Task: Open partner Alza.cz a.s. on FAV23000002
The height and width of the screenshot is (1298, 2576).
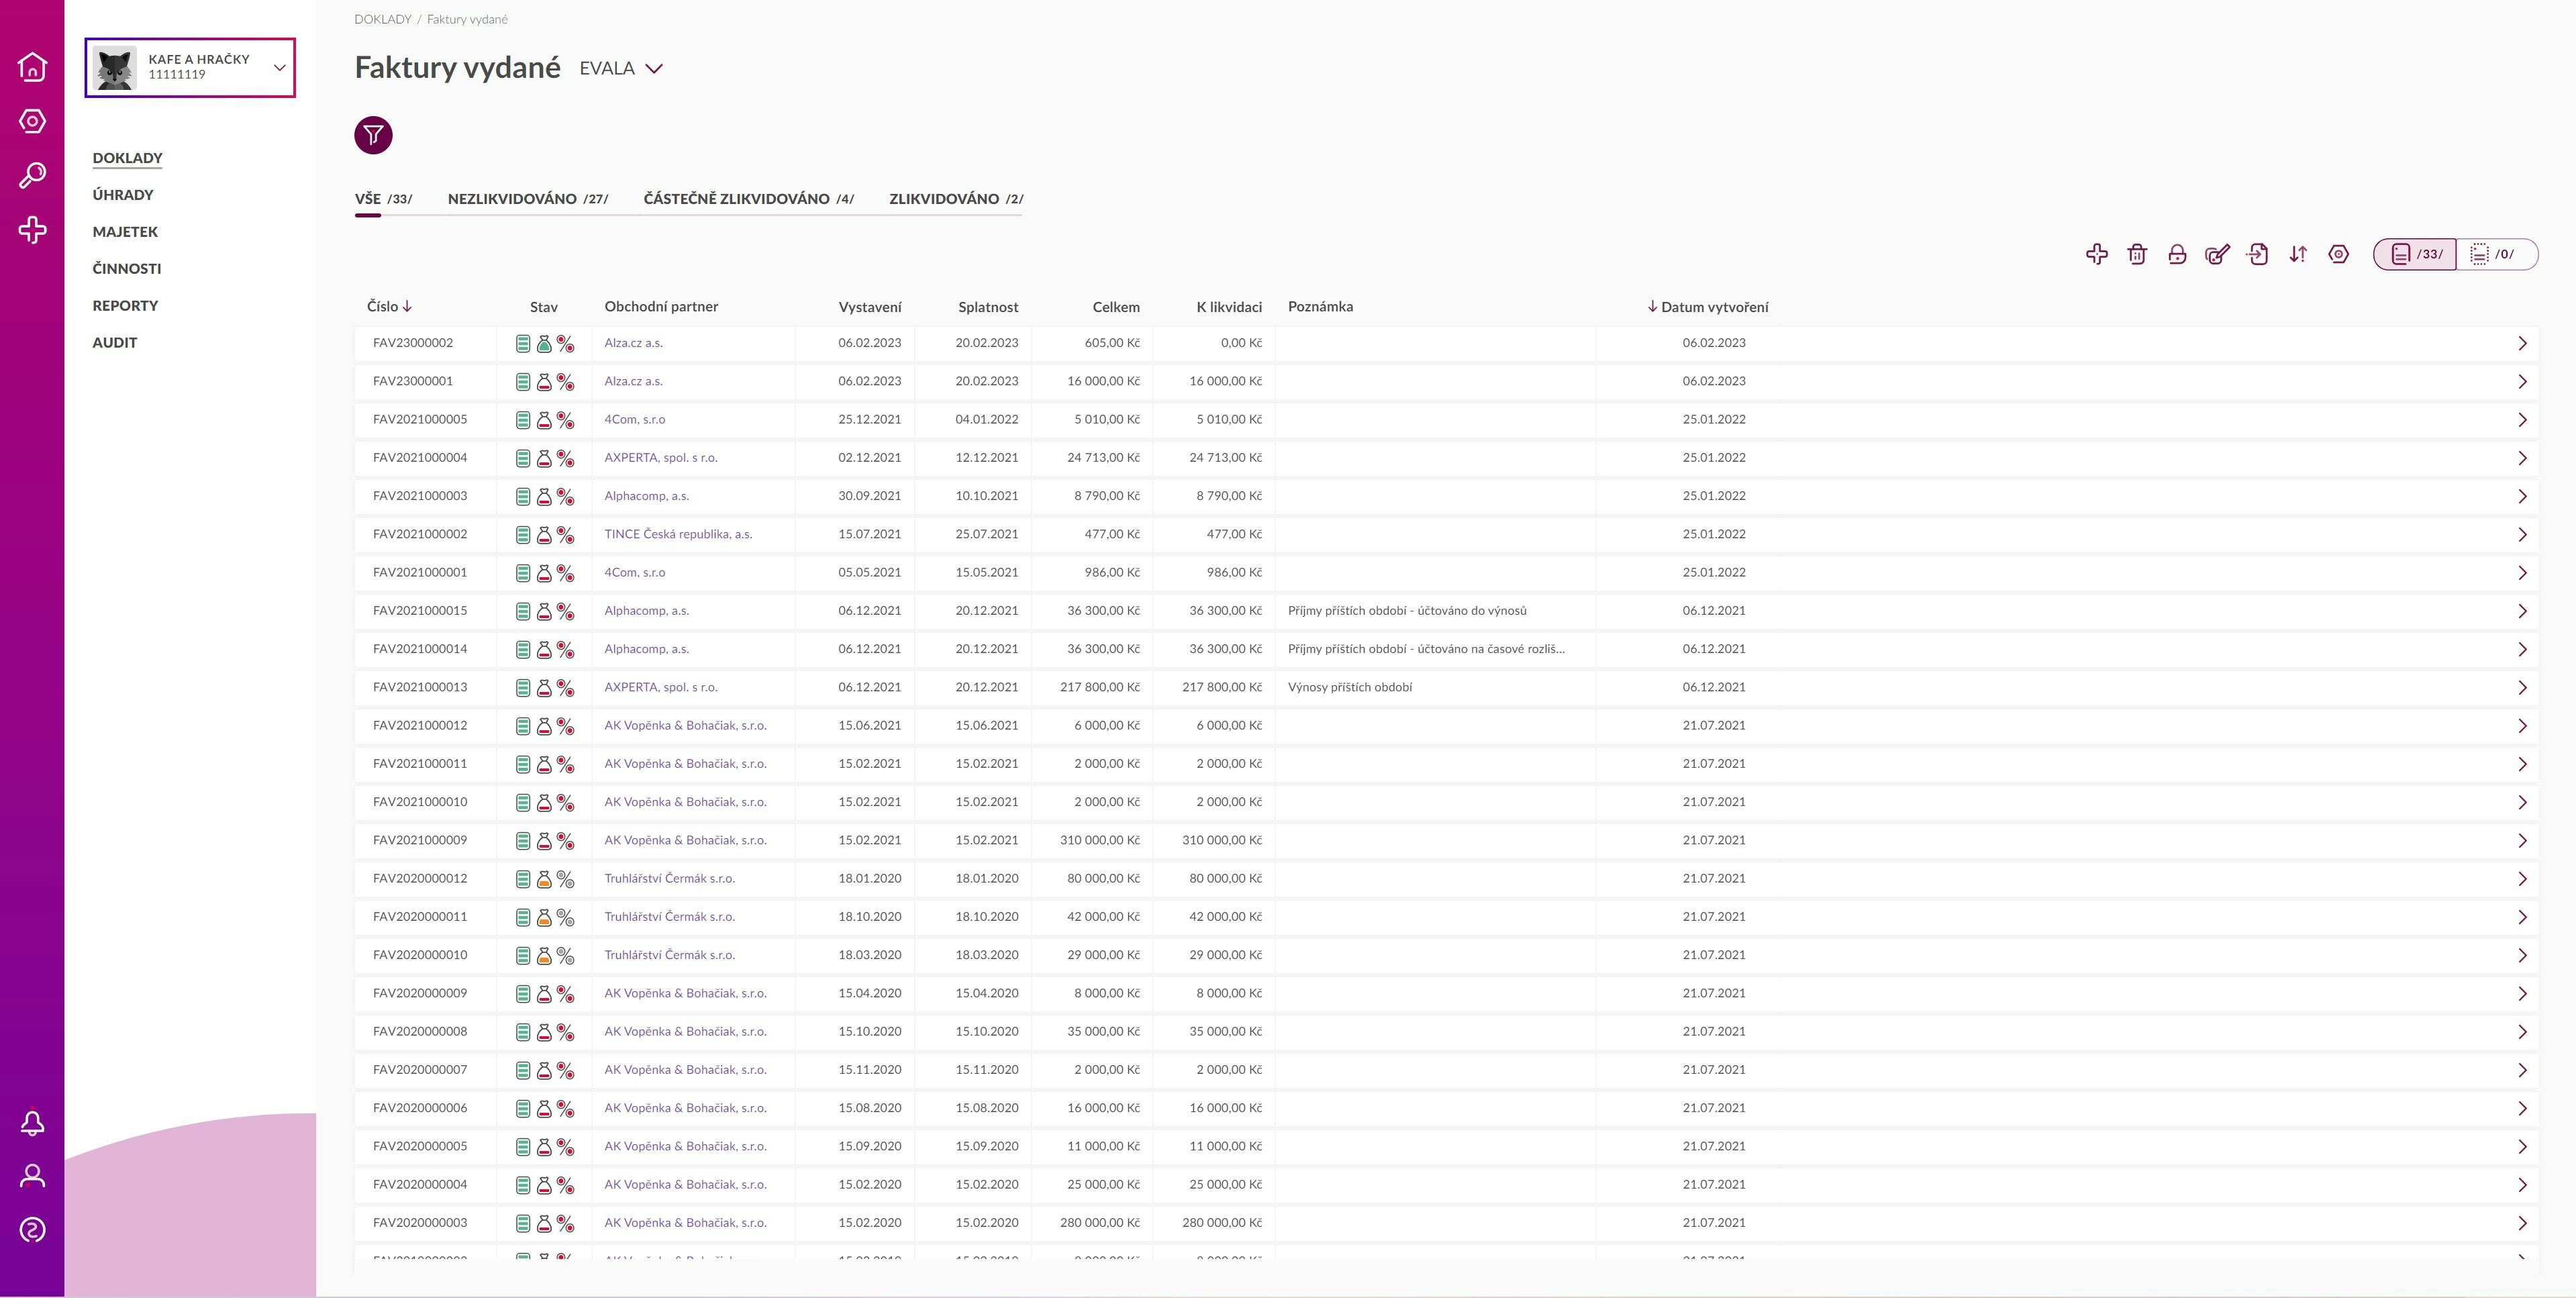Action: pos(633,343)
